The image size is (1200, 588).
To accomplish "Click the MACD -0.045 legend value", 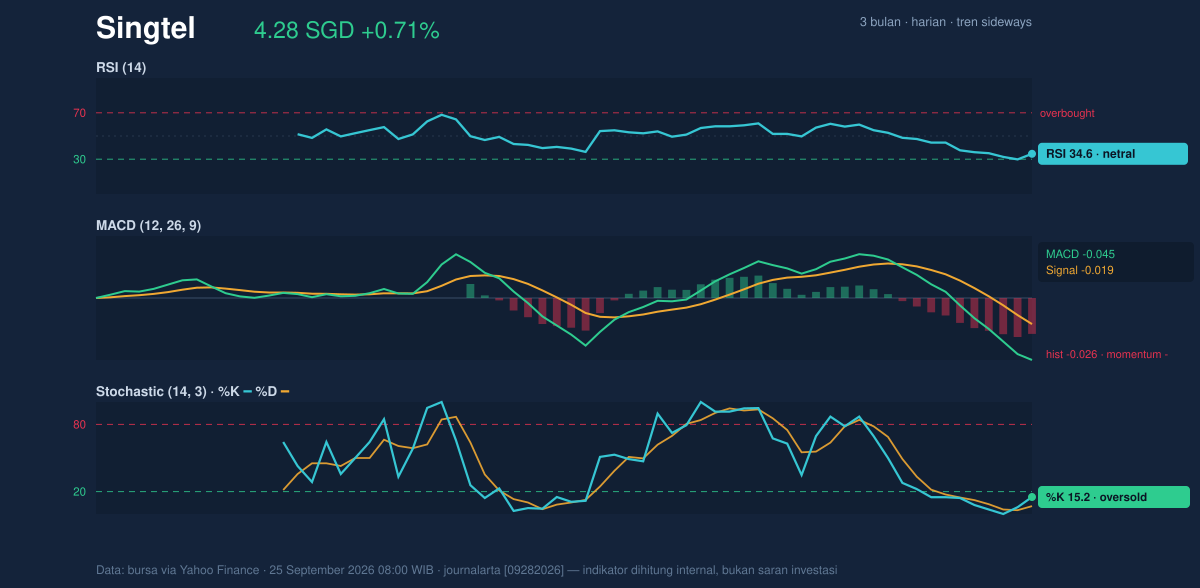I will coord(1080,254).
